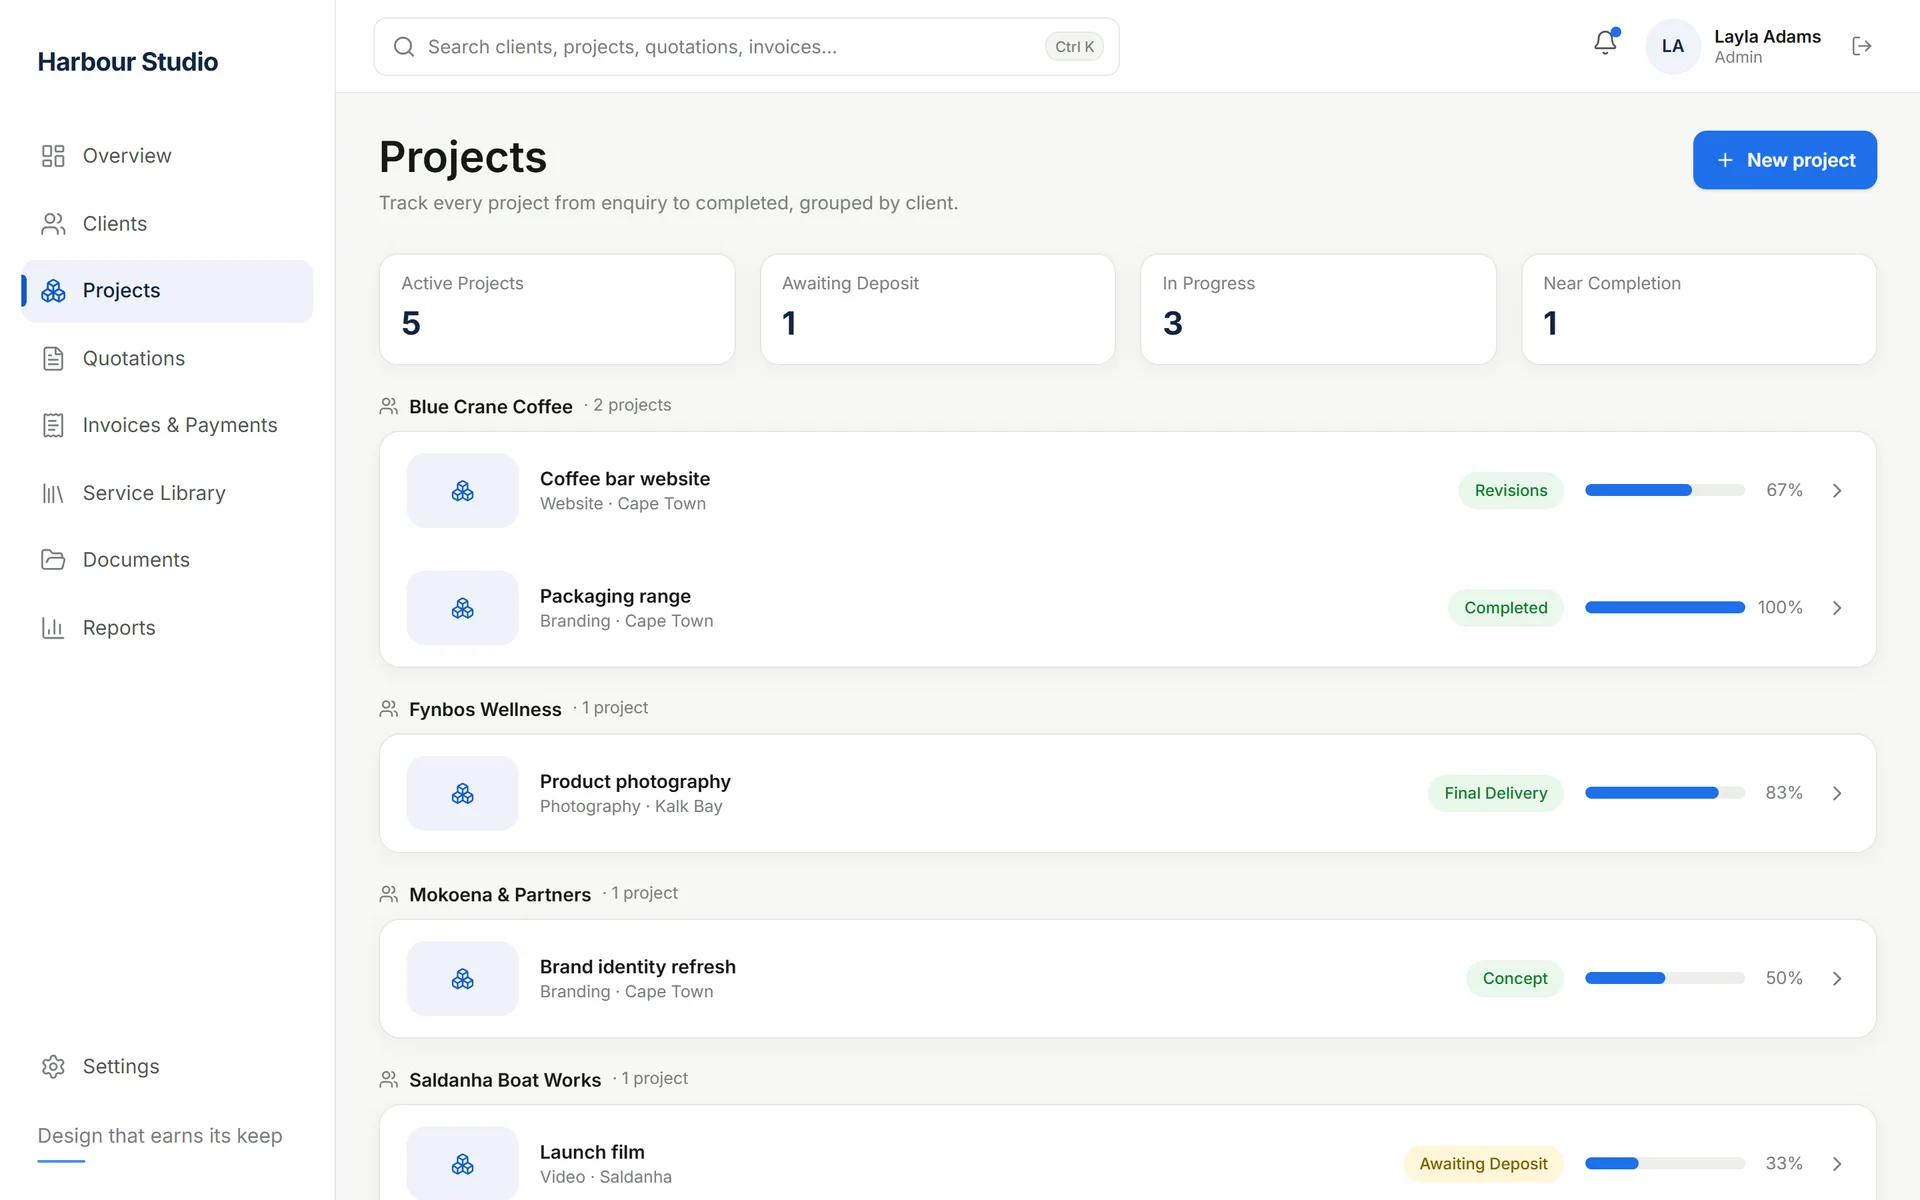Click the client icon beside Fynbos Wellness
The image size is (1920, 1200).
coord(389,709)
